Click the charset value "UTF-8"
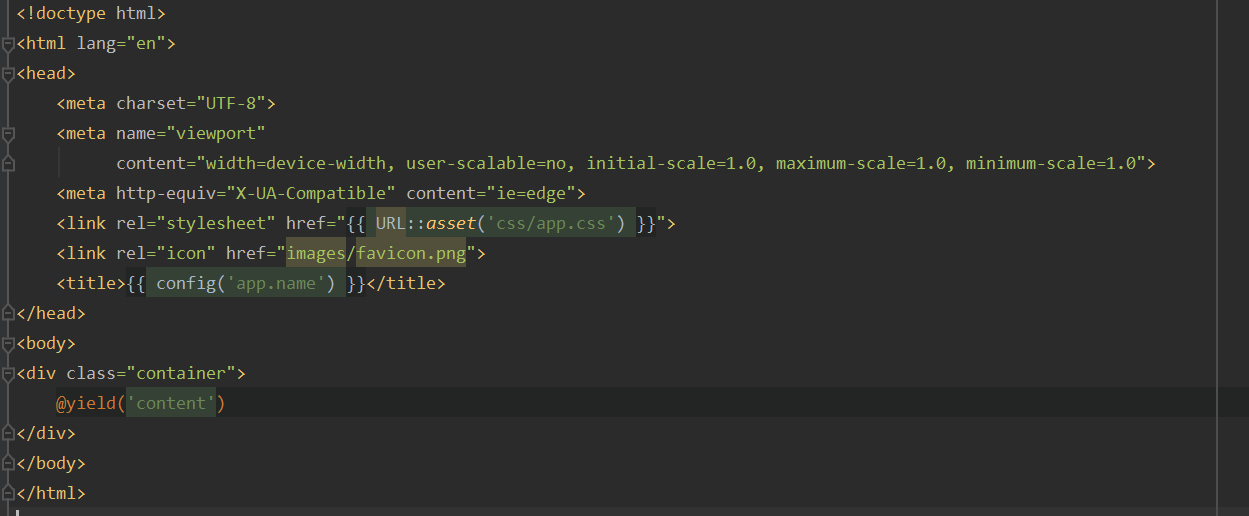 (x=231, y=104)
